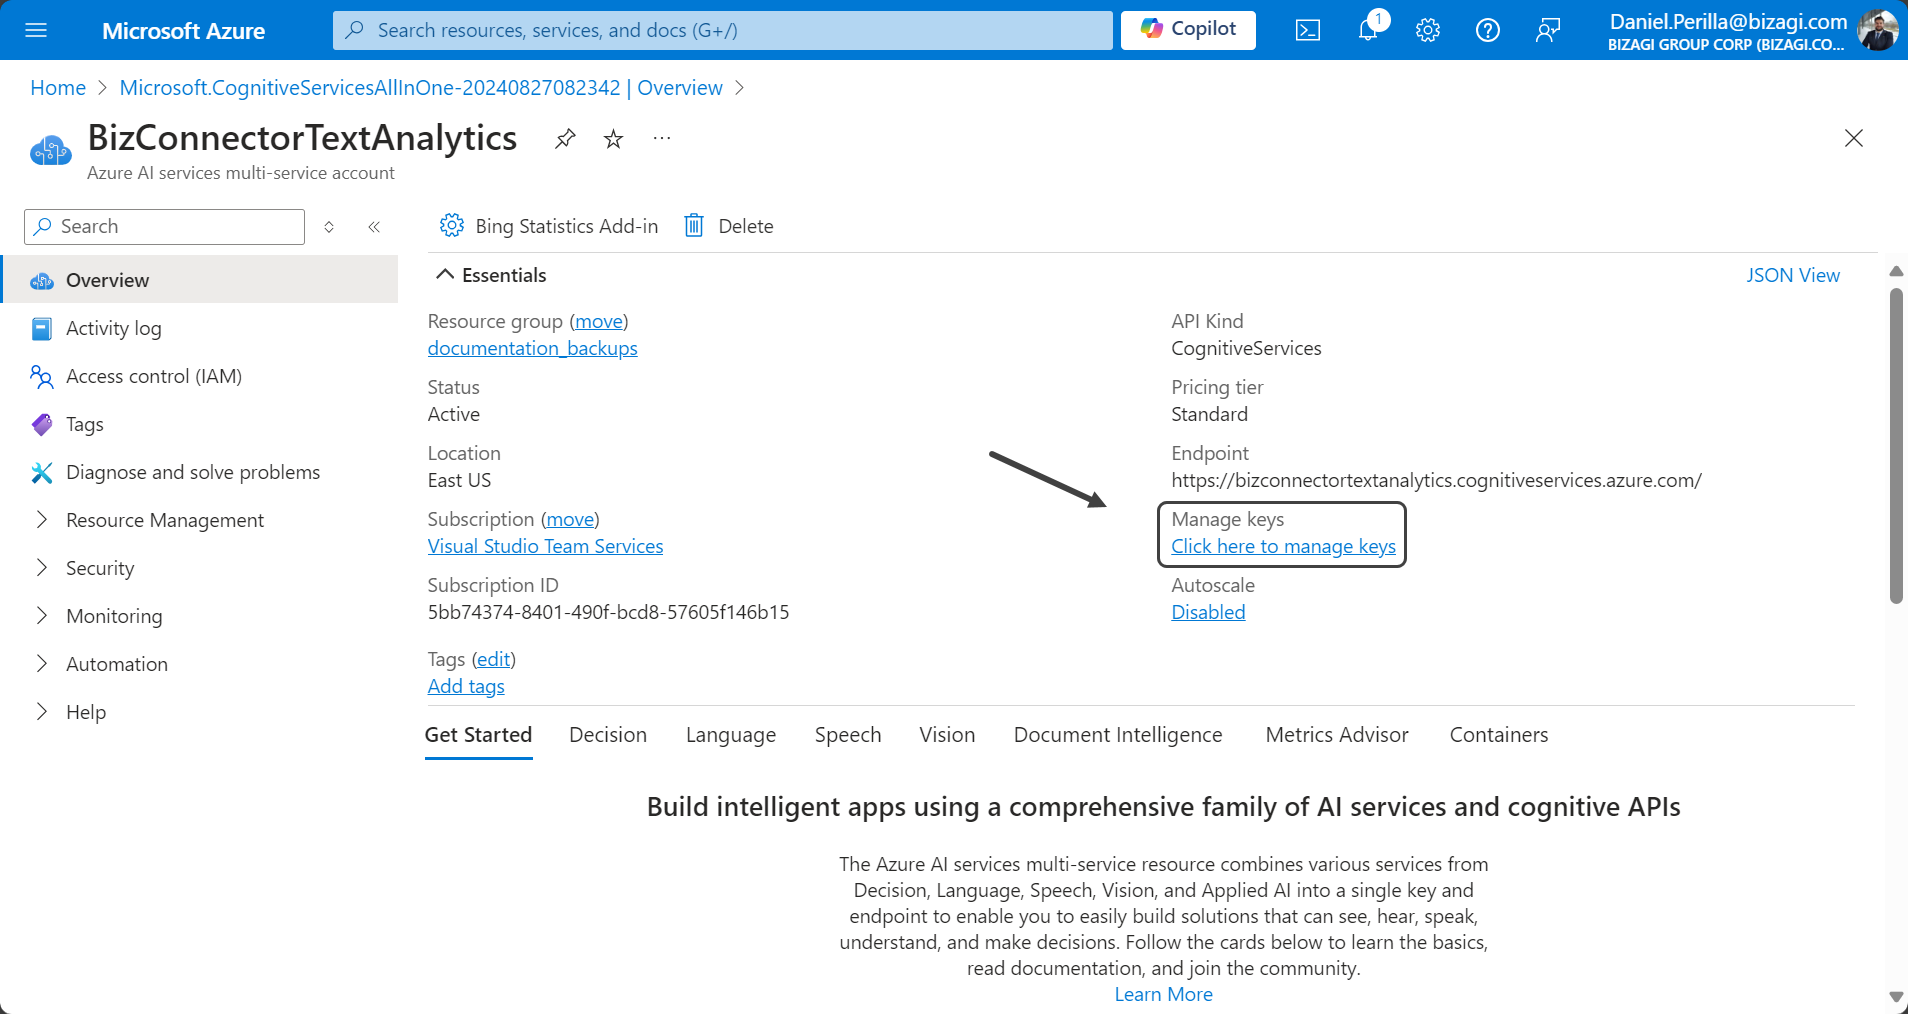Click the scrollbar down arrow
The height and width of the screenshot is (1014, 1908).
pyautogui.click(x=1896, y=997)
